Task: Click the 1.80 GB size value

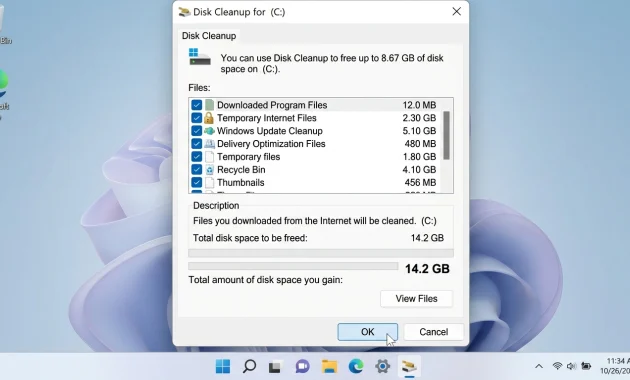Action: (x=419, y=157)
